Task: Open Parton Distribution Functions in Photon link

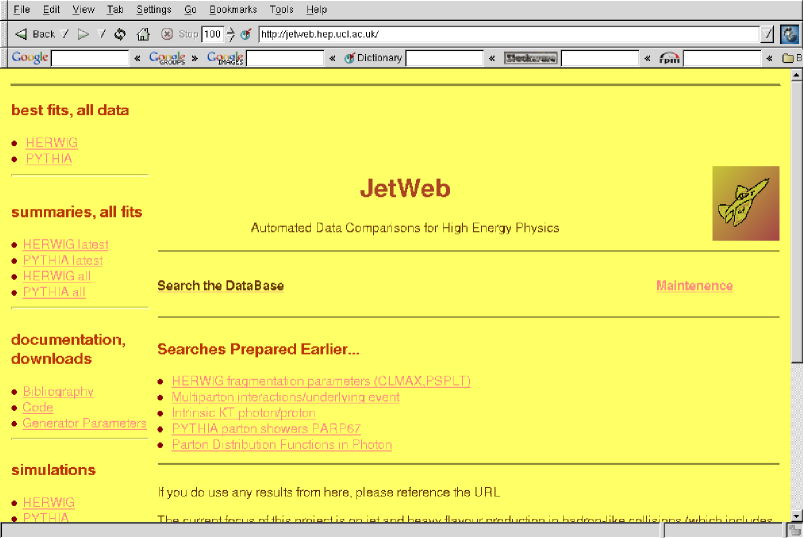Action: click(282, 445)
